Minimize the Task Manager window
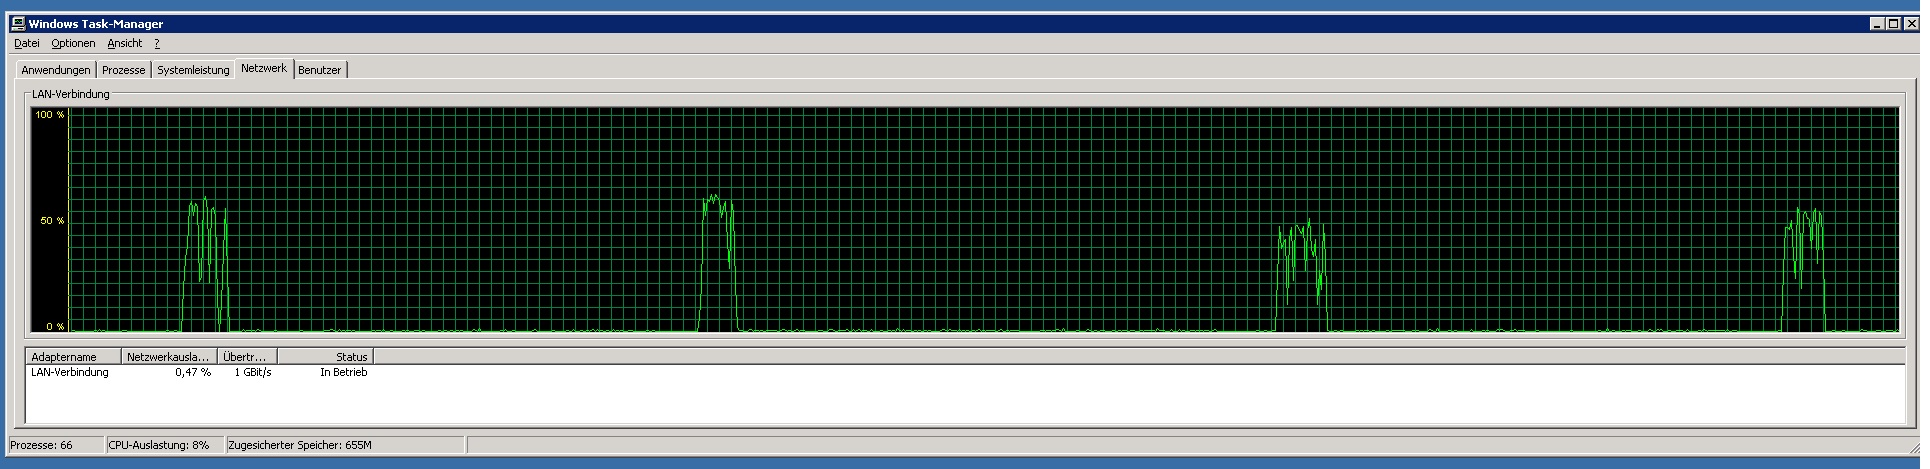This screenshot has width=1930, height=469. (1877, 24)
